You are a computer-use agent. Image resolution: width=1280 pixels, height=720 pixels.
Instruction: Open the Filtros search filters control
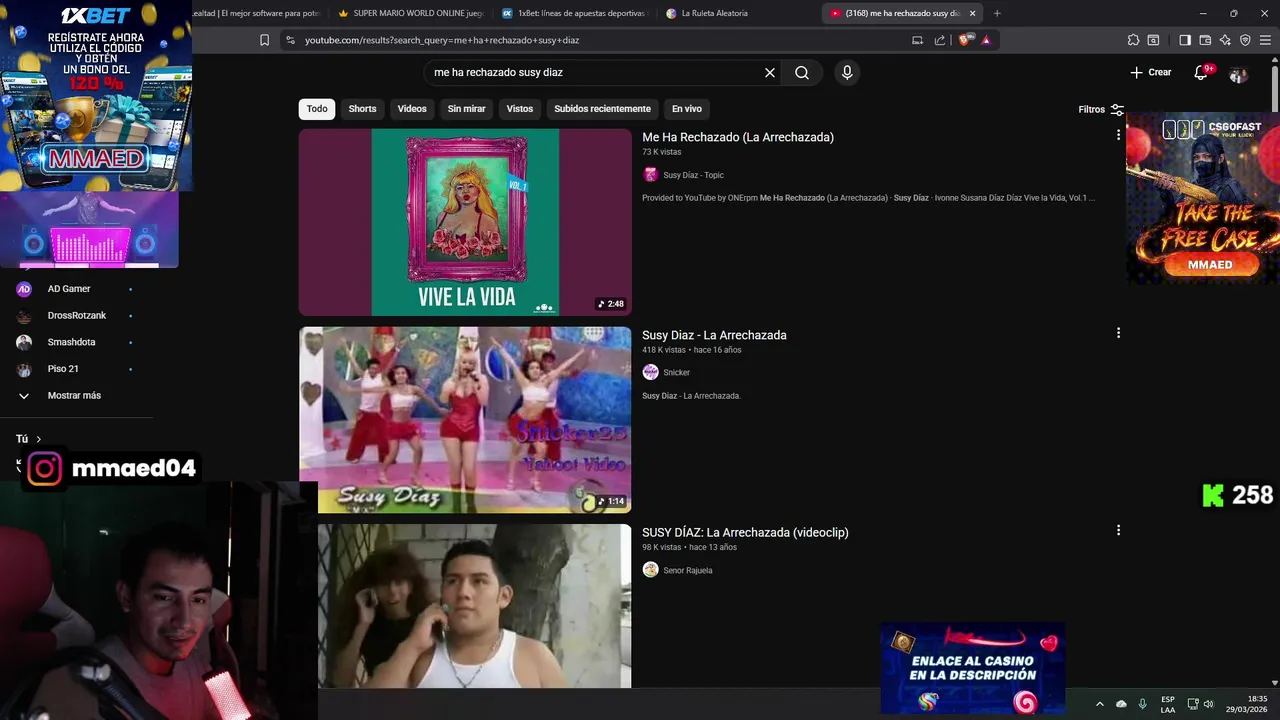(1101, 109)
